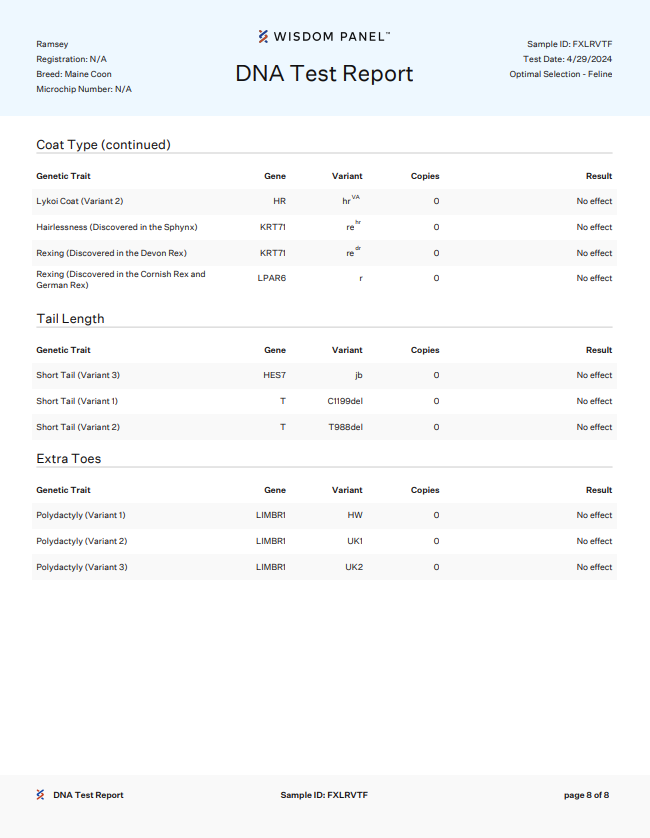The image size is (650, 838).
Task: Click 'Genetic Trait' header in Coat Type table
Action: click(64, 176)
